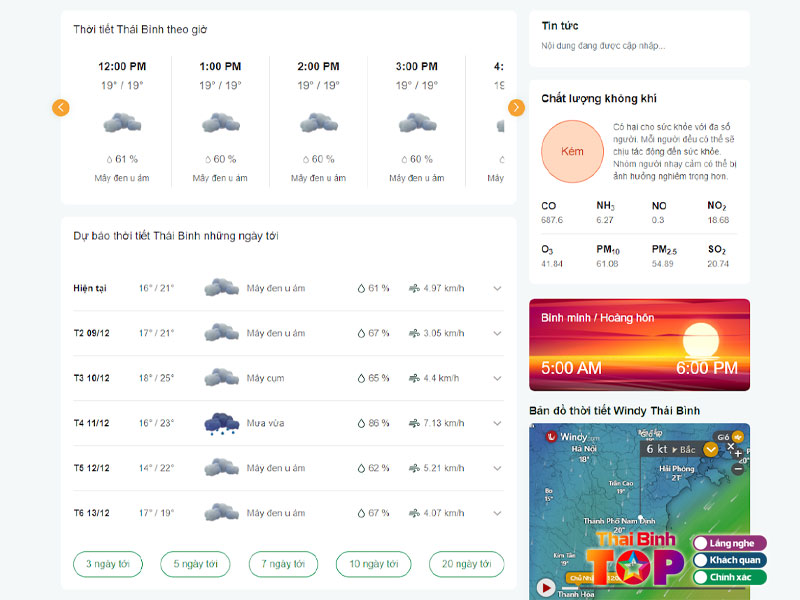Click the Bình minh / Hoàng hôn sunset banner
This screenshot has height=600, width=800.
(639, 345)
